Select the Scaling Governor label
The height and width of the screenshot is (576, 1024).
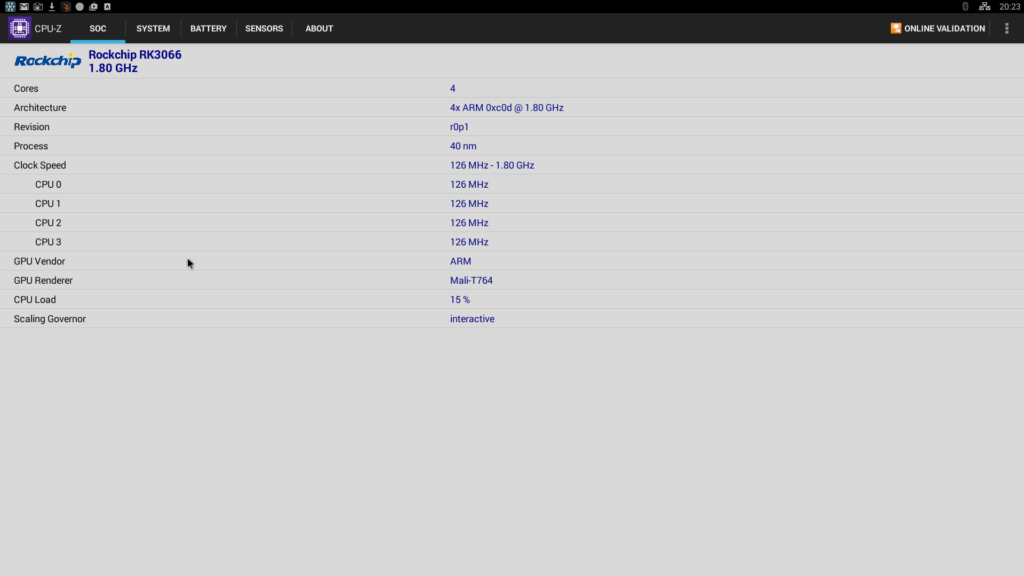(50, 319)
